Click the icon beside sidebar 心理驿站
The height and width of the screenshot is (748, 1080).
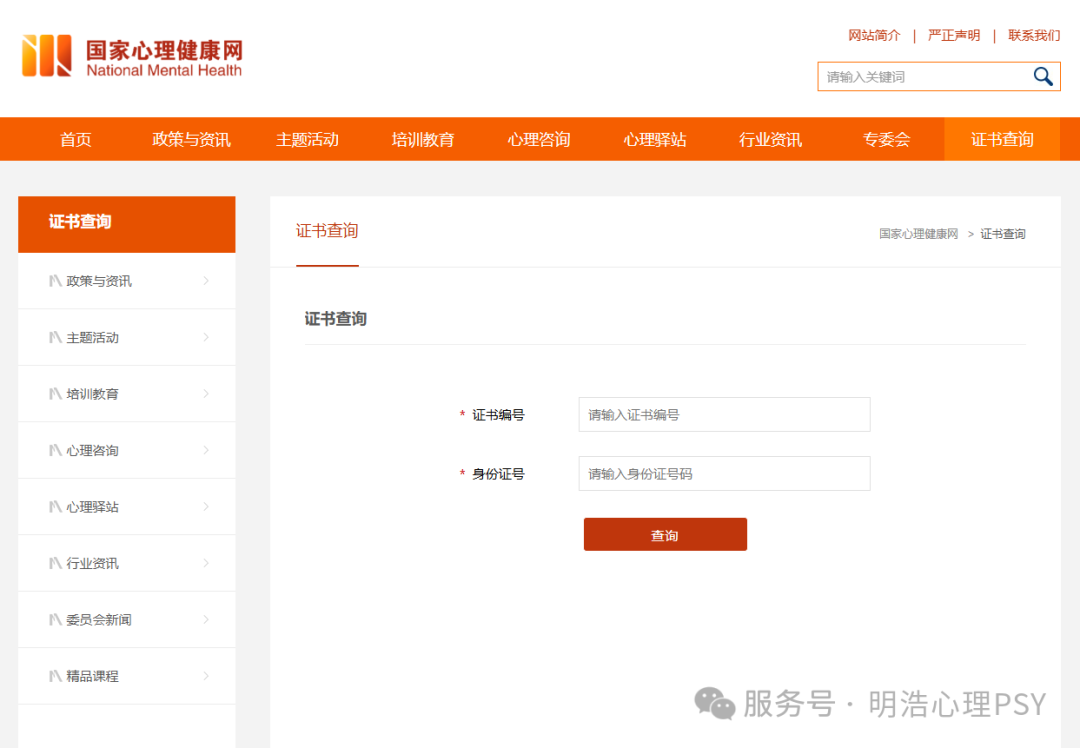[x=56, y=507]
